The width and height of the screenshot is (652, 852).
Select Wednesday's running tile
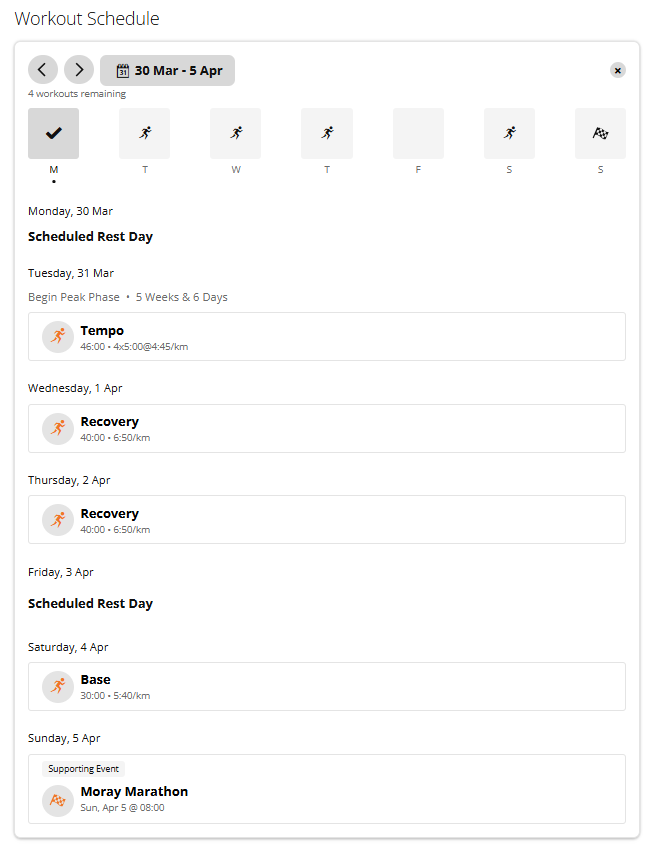[x=236, y=133]
